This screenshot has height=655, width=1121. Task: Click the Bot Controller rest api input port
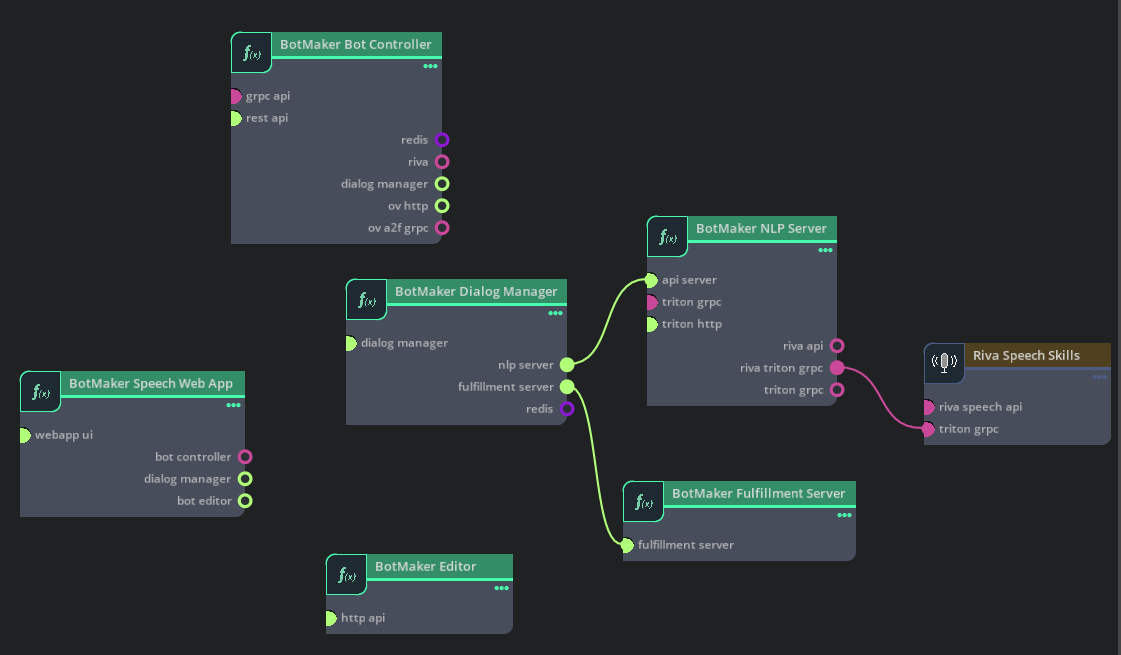tap(236, 118)
